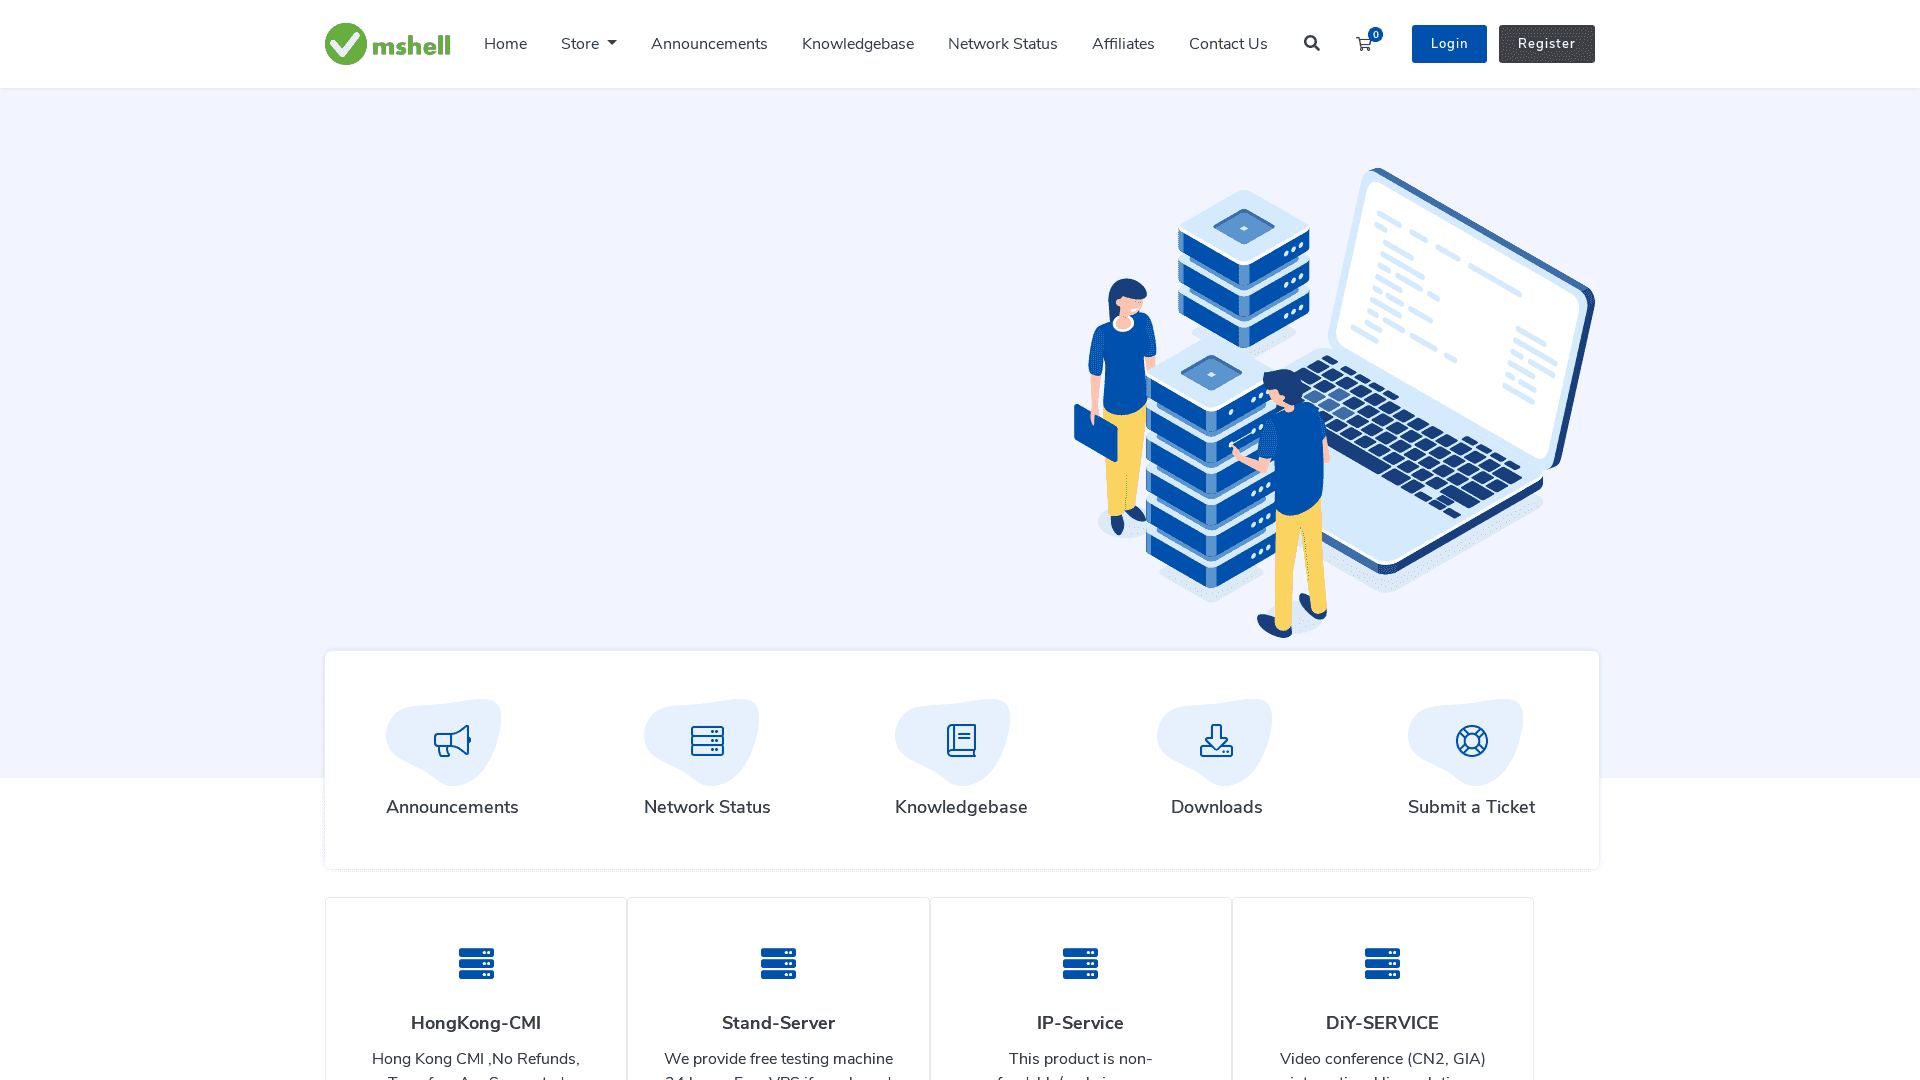
Task: Open the Affiliates nav item
Action: click(x=1123, y=44)
